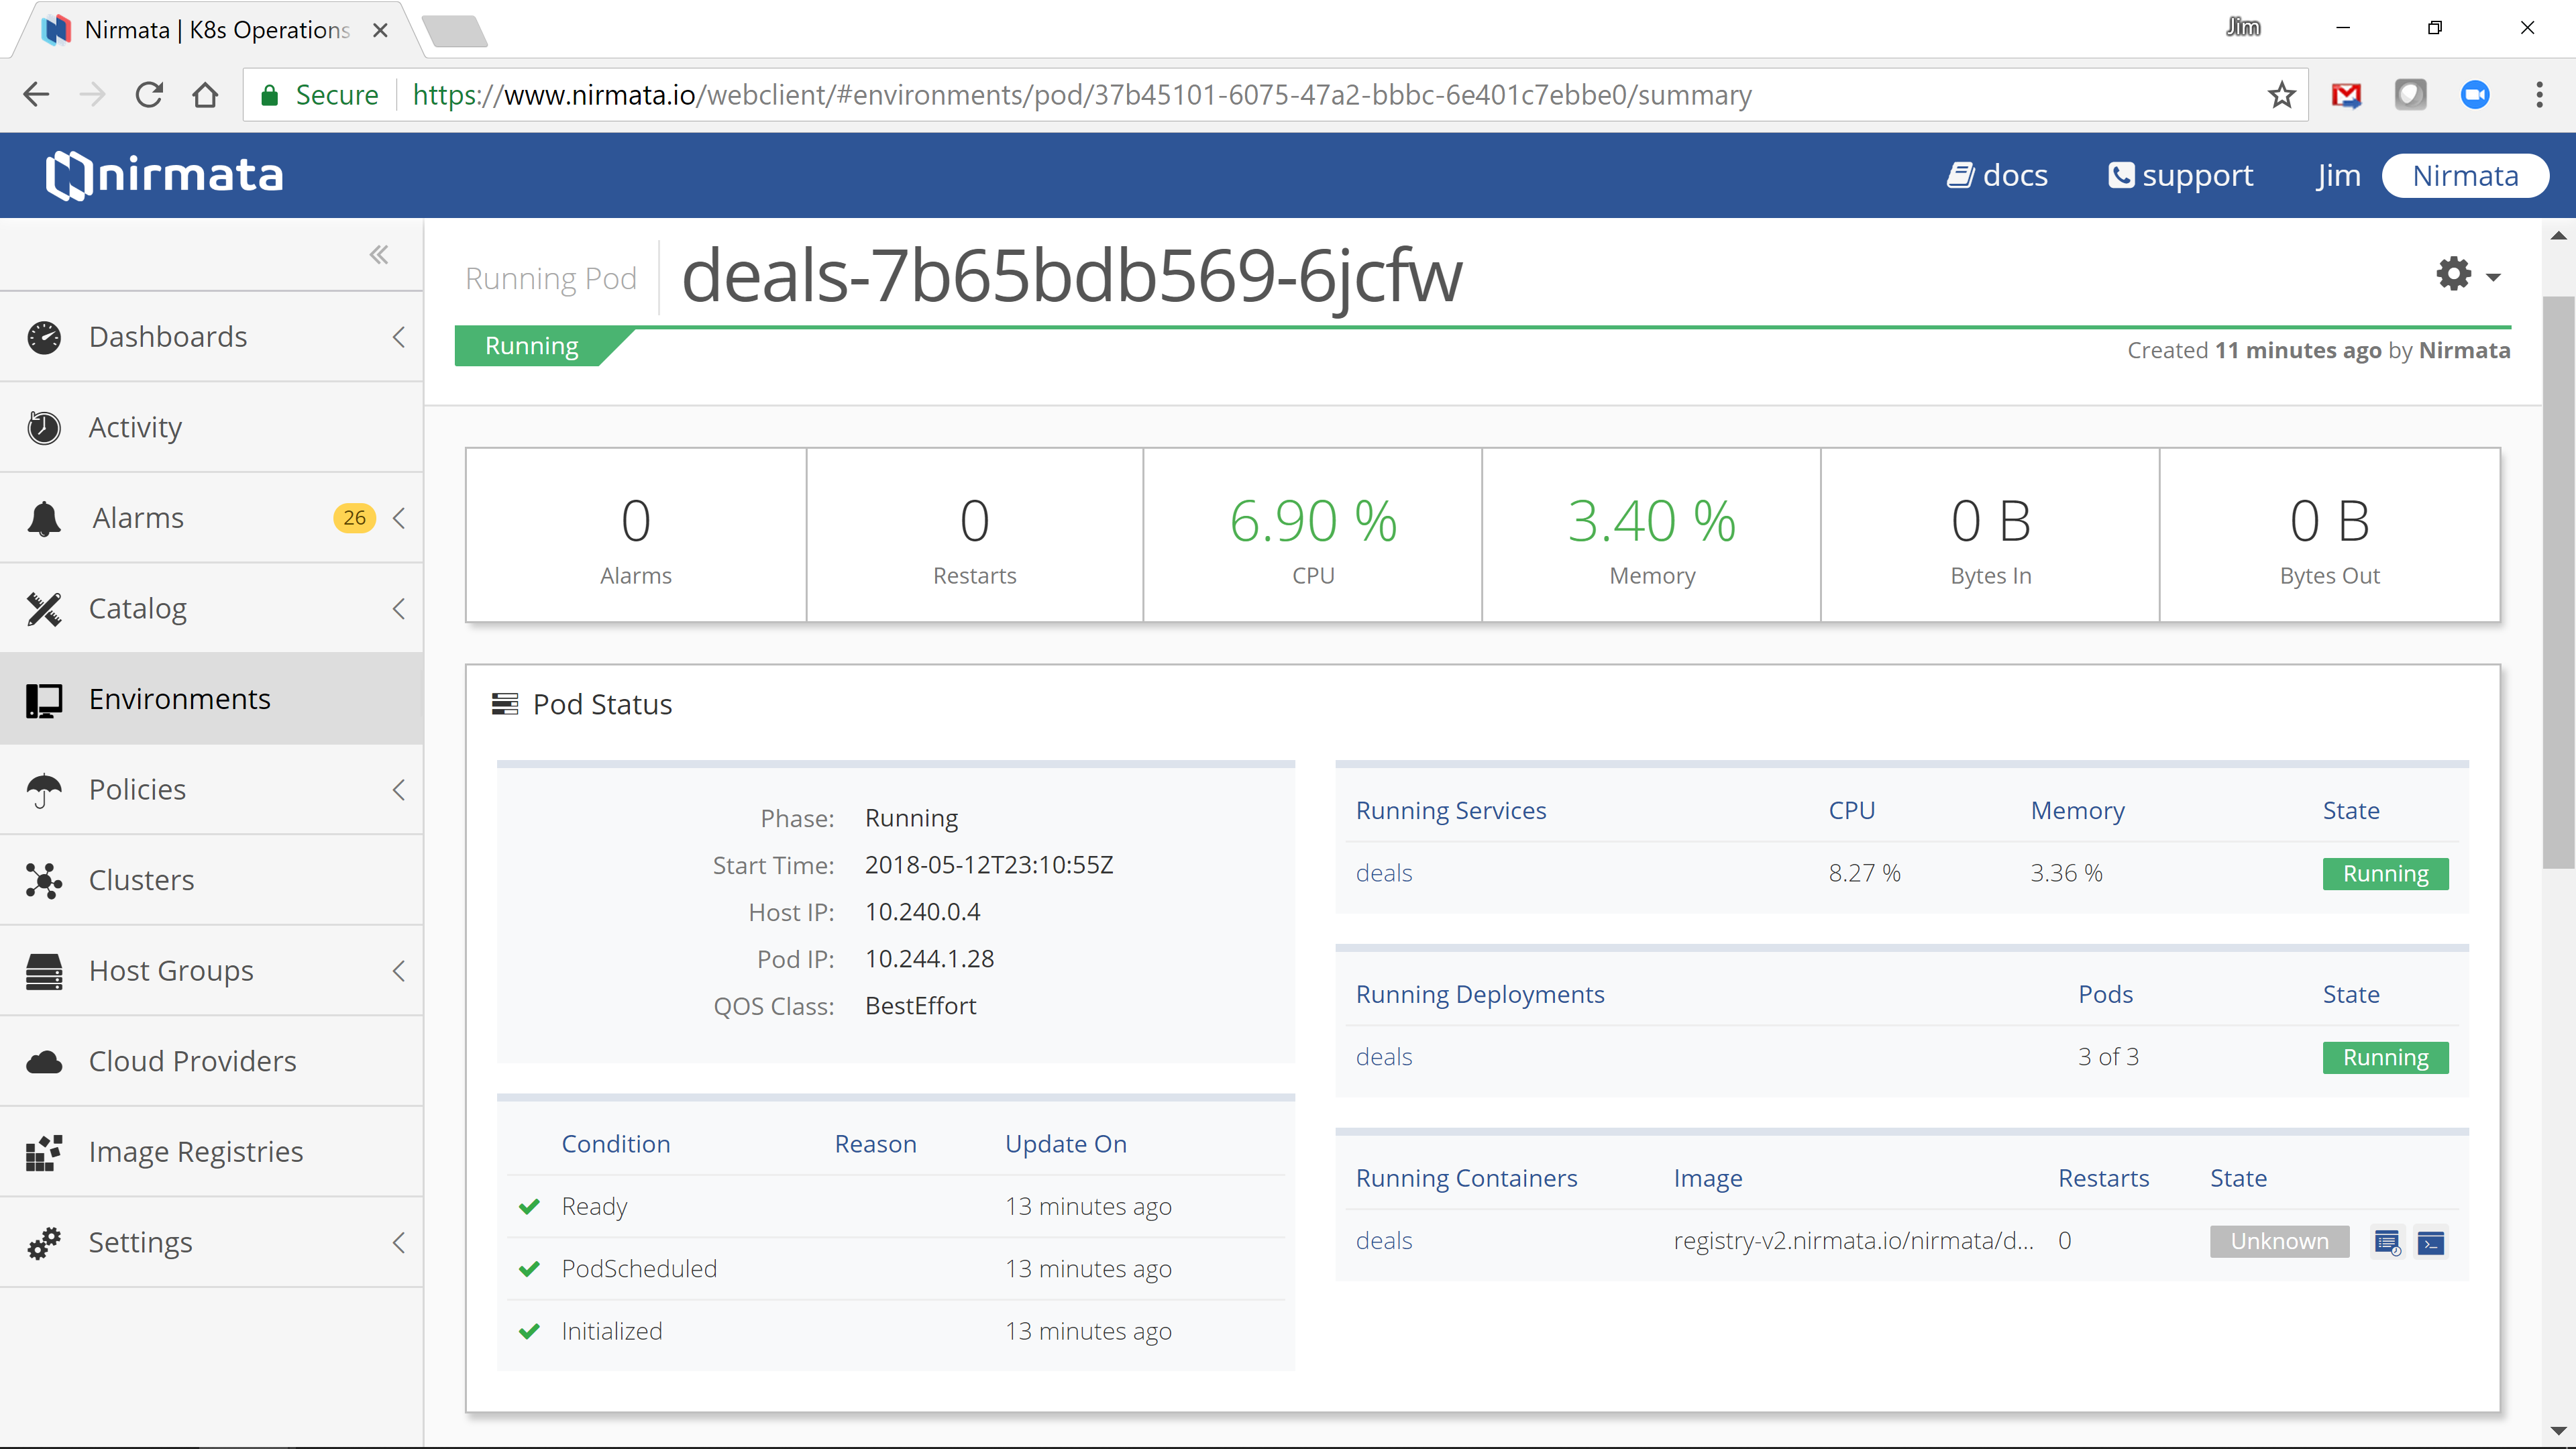The image size is (2576, 1449).
Task: Expand Alarms submenu chevron
Action: pyautogui.click(x=399, y=518)
